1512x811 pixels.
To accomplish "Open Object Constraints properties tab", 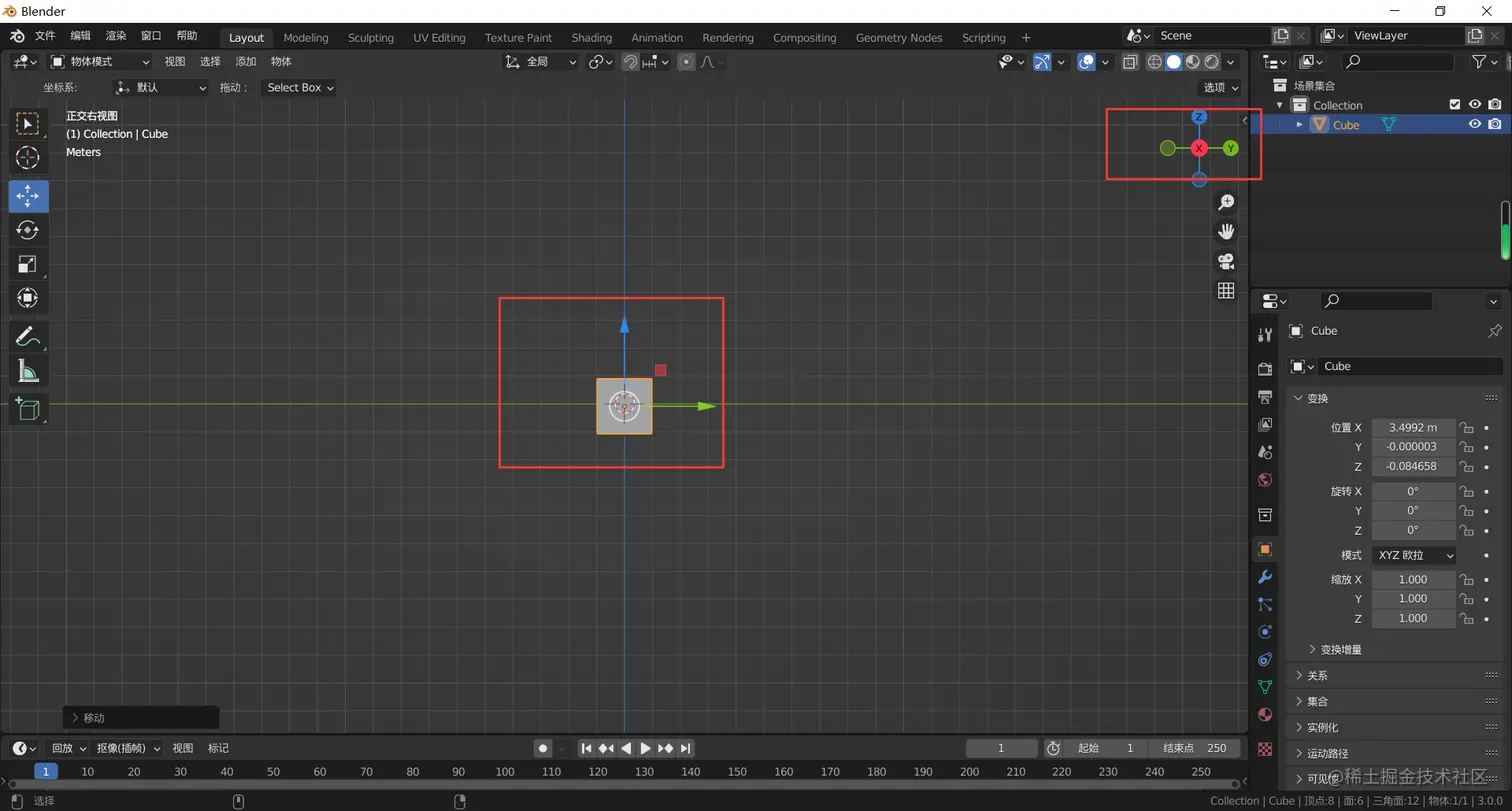I will coord(1265,659).
